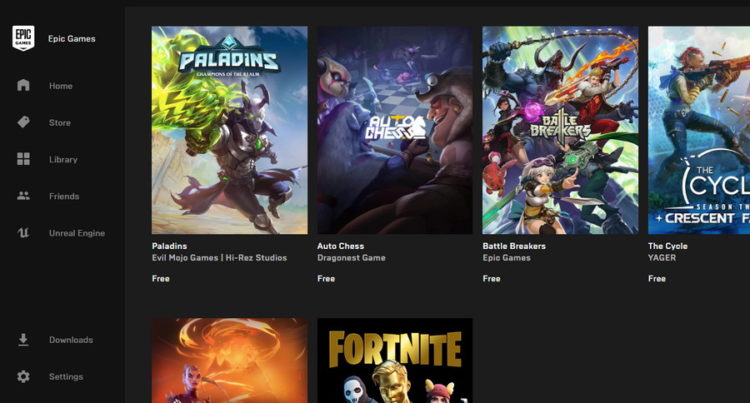
Task: Select the Unreal Engine sidebar label
Action: coord(76,233)
